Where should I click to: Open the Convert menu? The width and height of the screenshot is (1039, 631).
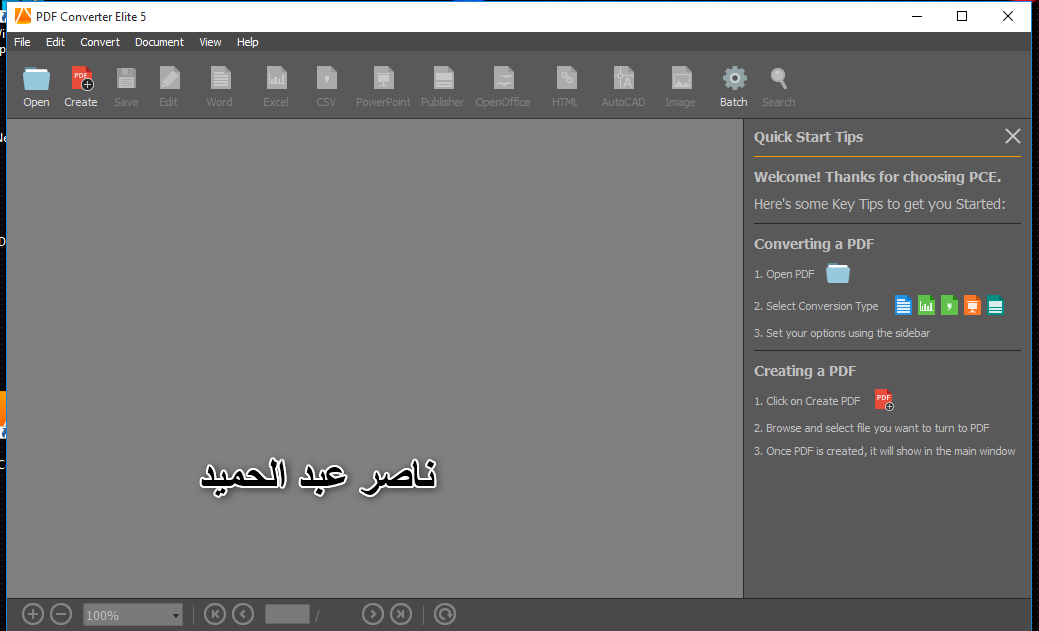point(100,42)
